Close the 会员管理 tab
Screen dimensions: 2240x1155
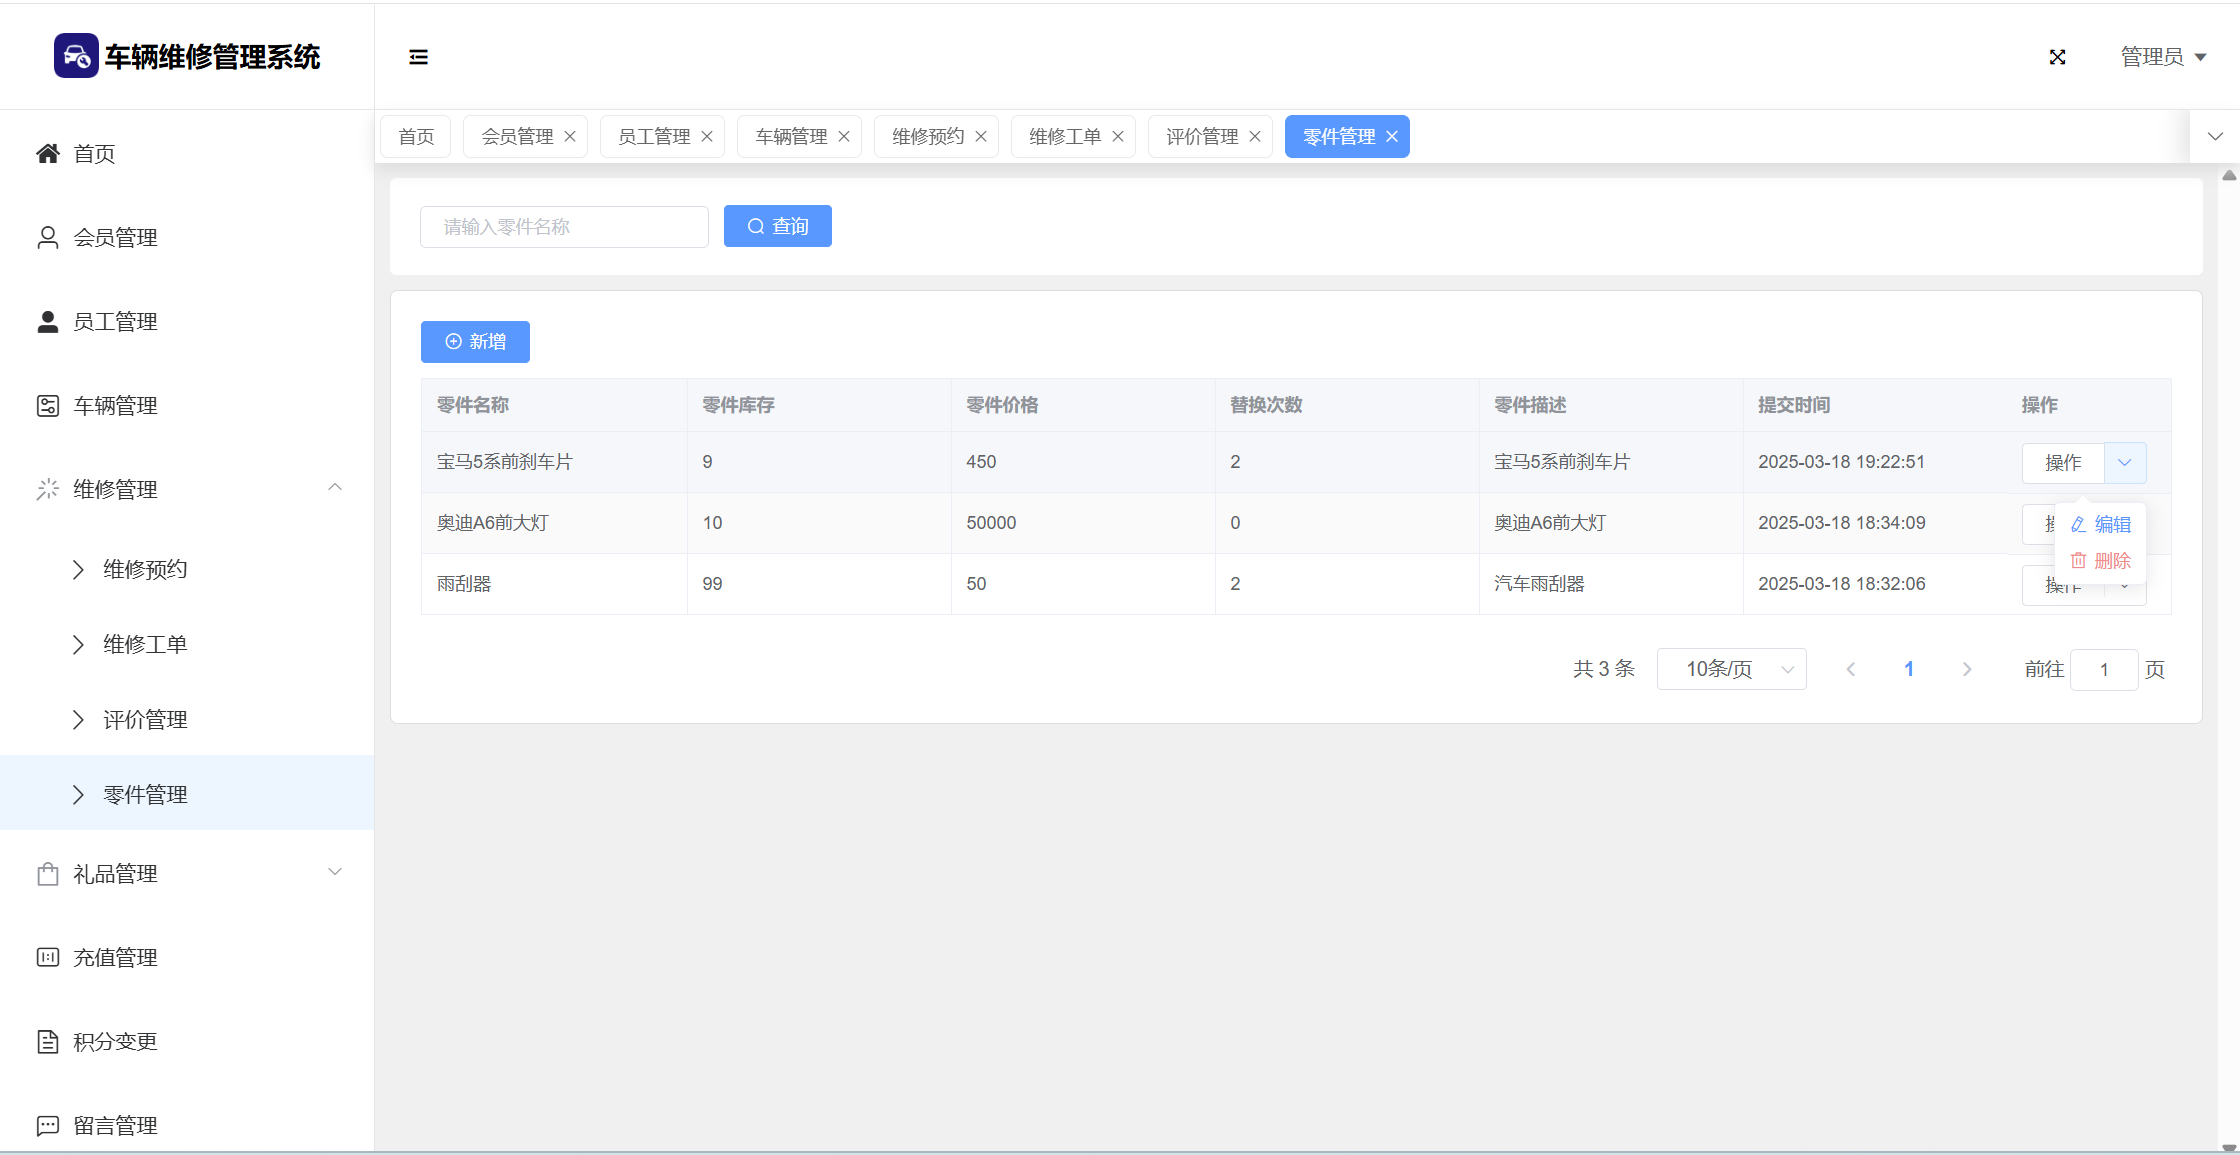[x=570, y=137]
